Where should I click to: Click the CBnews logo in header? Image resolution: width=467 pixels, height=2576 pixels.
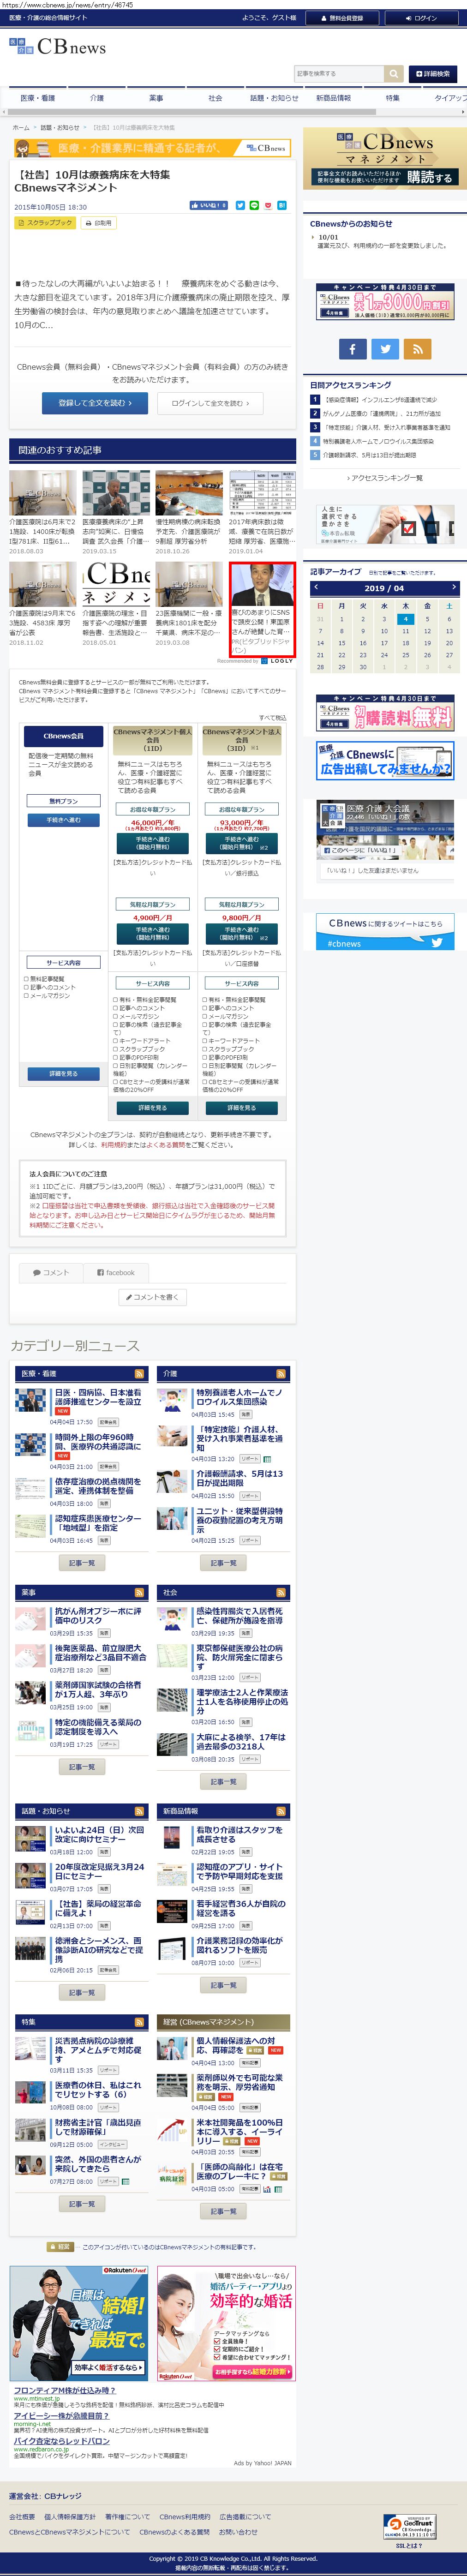pos(57,47)
